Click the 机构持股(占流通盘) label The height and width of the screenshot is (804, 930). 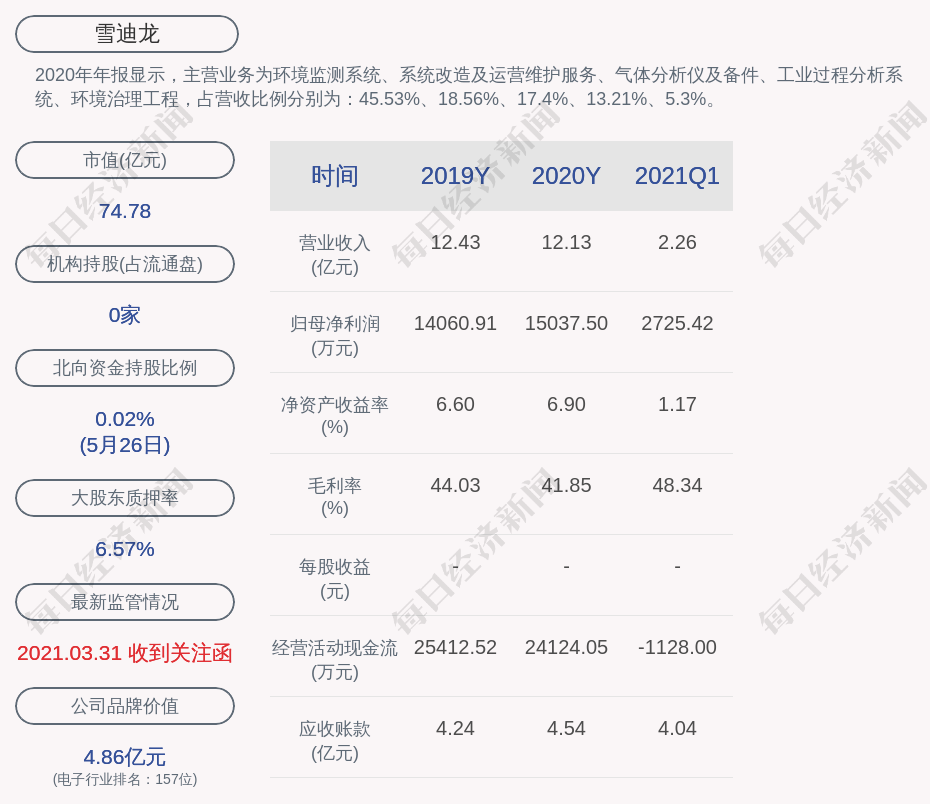(125, 264)
